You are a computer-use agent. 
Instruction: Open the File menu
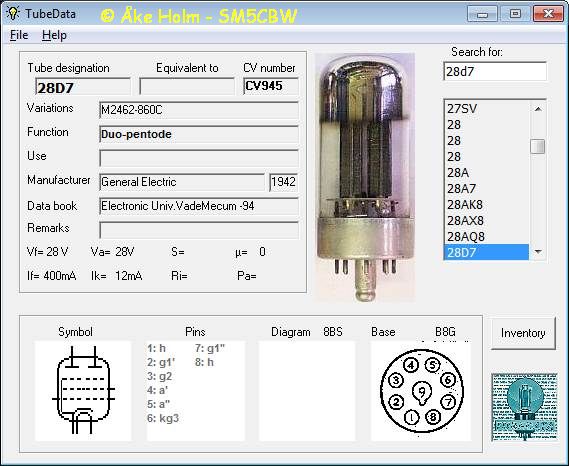[19, 35]
